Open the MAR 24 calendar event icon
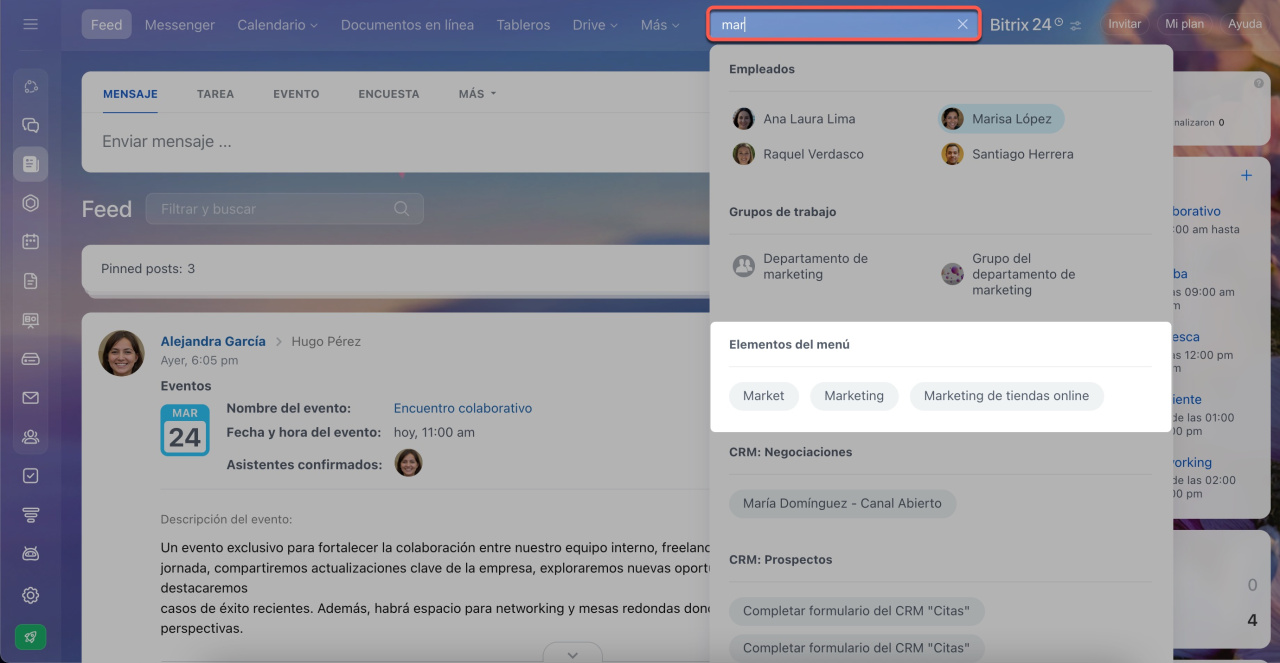Image resolution: width=1280 pixels, height=663 pixels. point(185,430)
